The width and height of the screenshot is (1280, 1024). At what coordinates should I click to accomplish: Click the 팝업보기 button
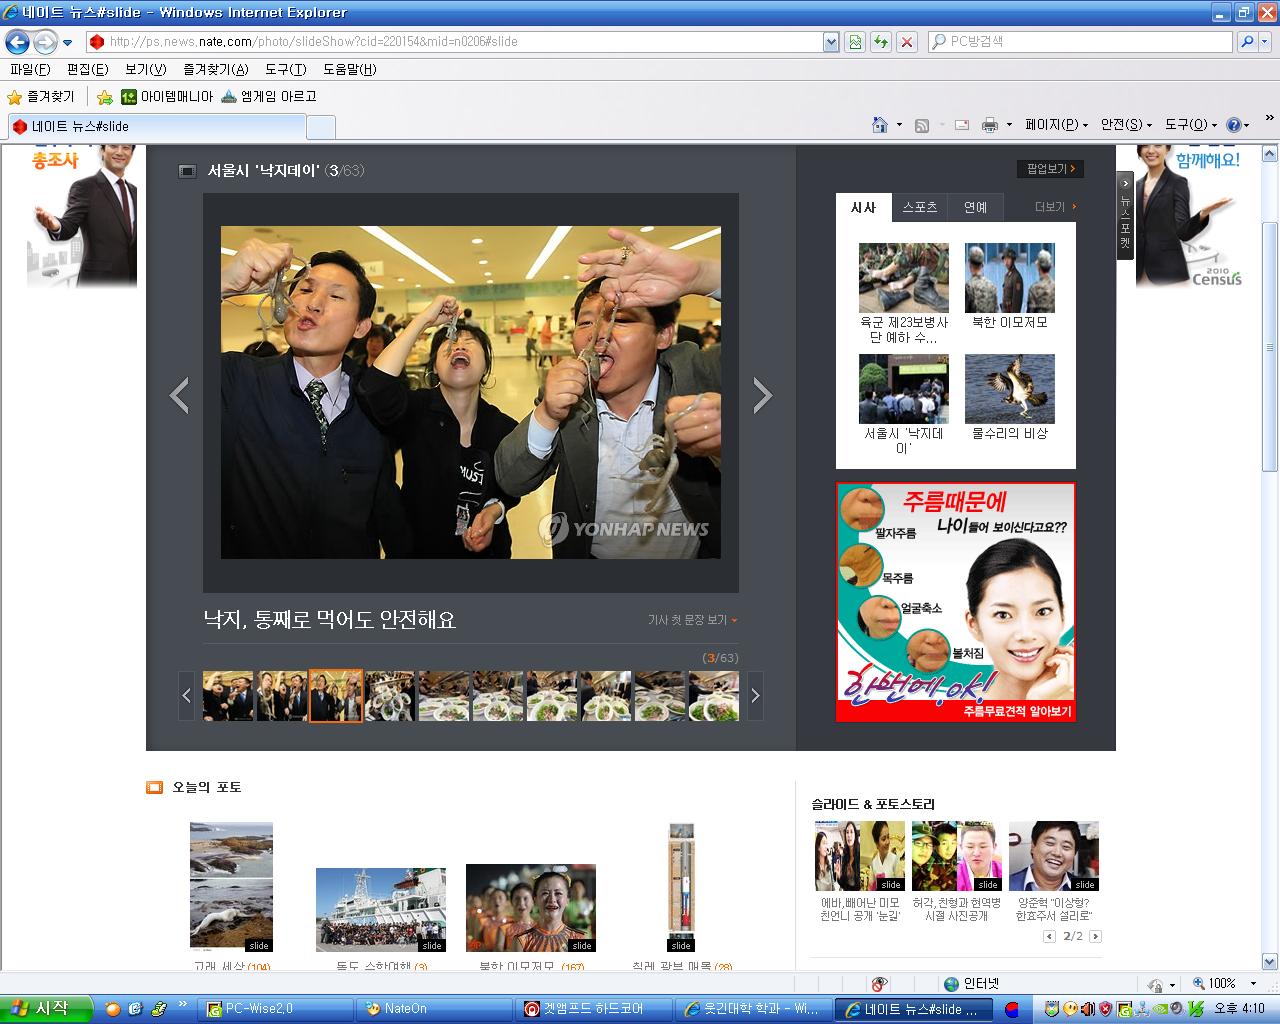point(1050,169)
